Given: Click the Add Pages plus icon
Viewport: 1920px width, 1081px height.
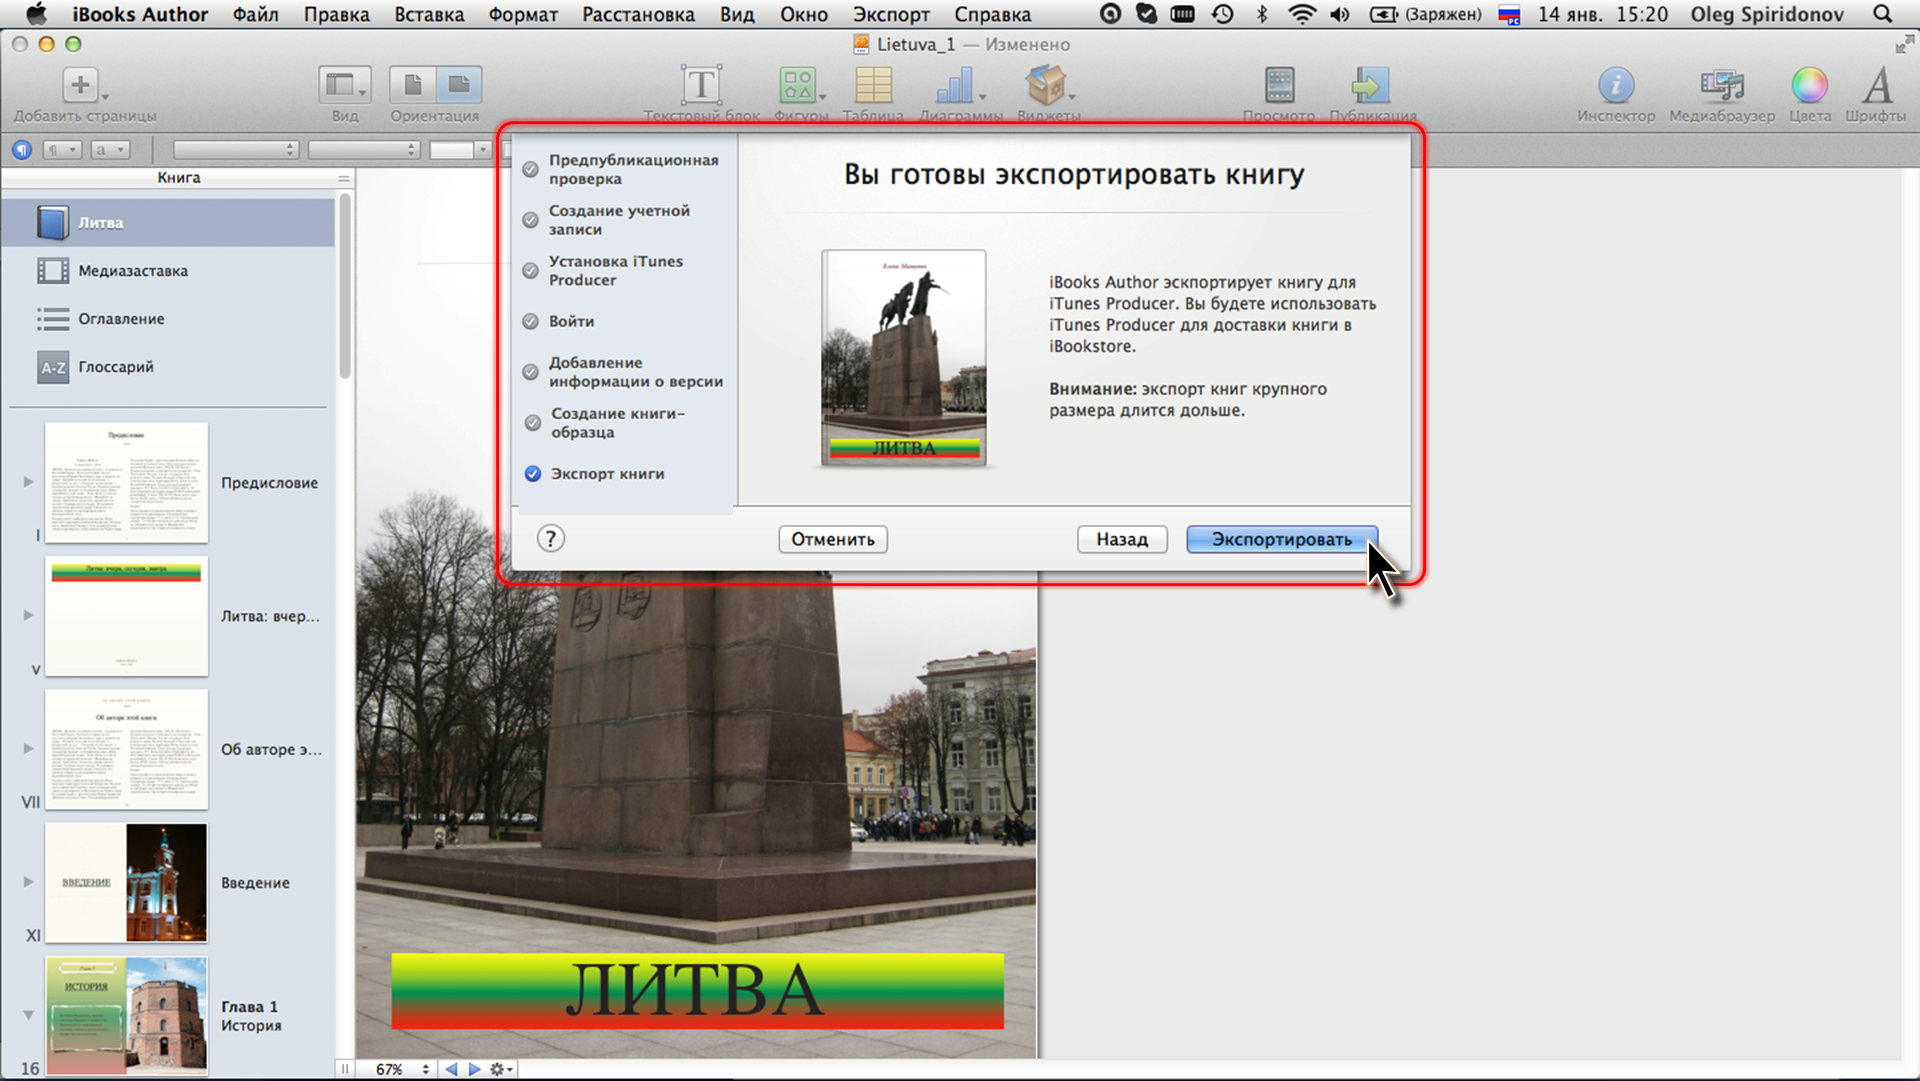Looking at the screenshot, I should click(81, 85).
